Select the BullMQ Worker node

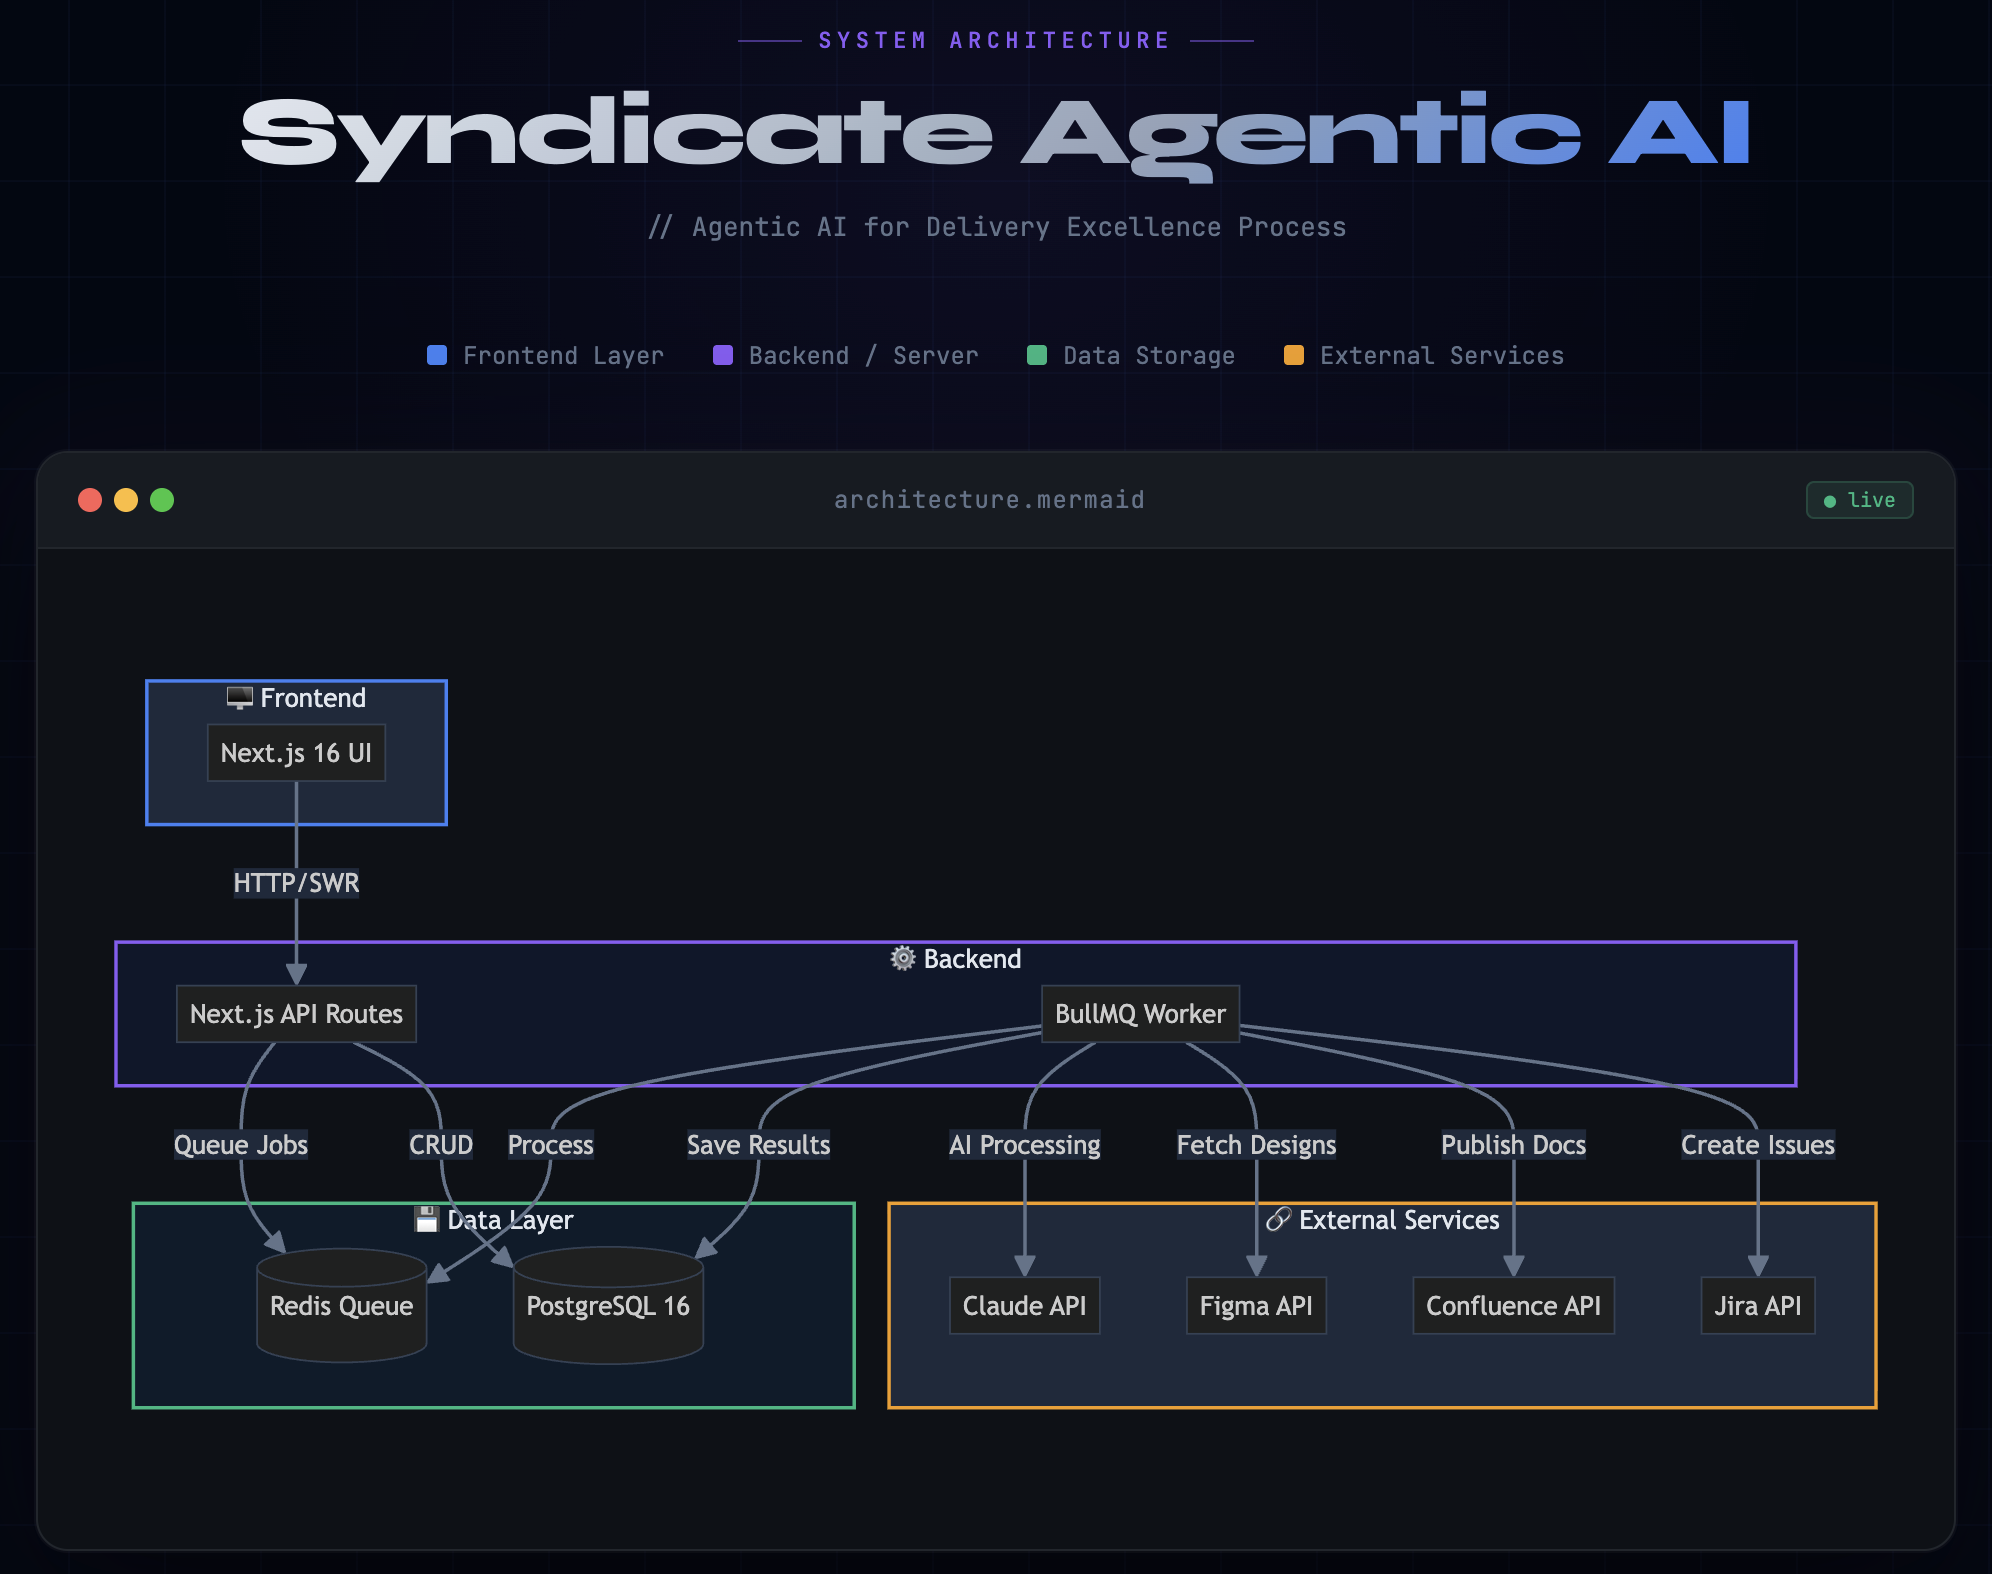click(1140, 1014)
